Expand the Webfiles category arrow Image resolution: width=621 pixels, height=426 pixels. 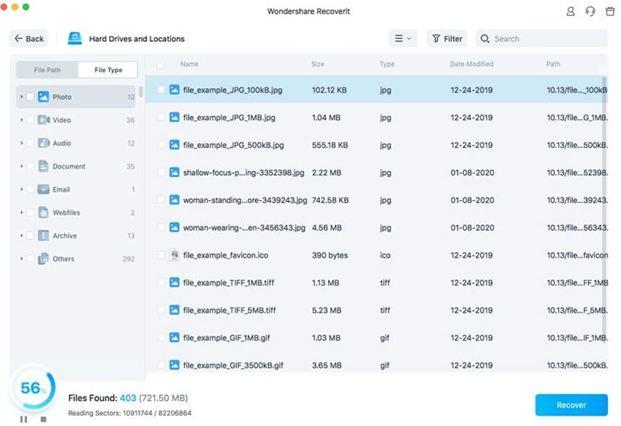pyautogui.click(x=21, y=212)
